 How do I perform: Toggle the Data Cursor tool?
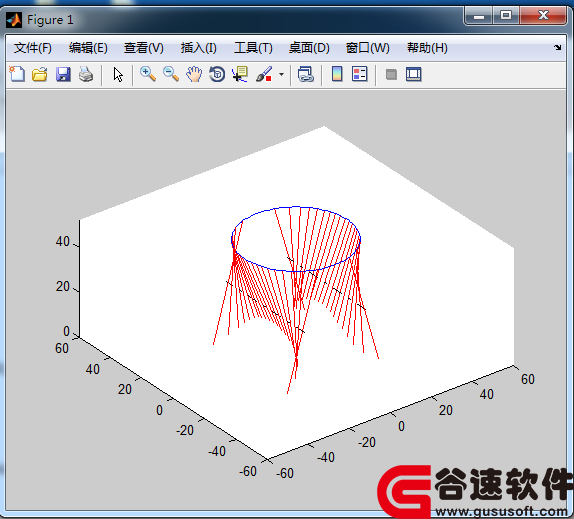[x=240, y=74]
